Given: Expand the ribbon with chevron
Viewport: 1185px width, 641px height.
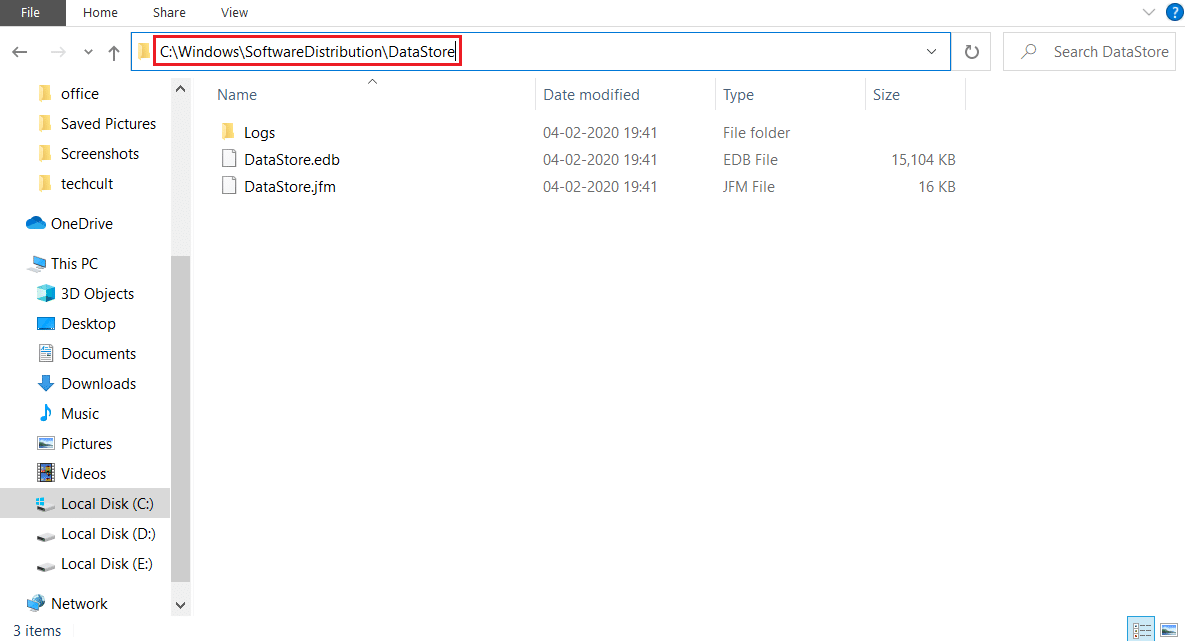Looking at the screenshot, I should pos(1149,12).
